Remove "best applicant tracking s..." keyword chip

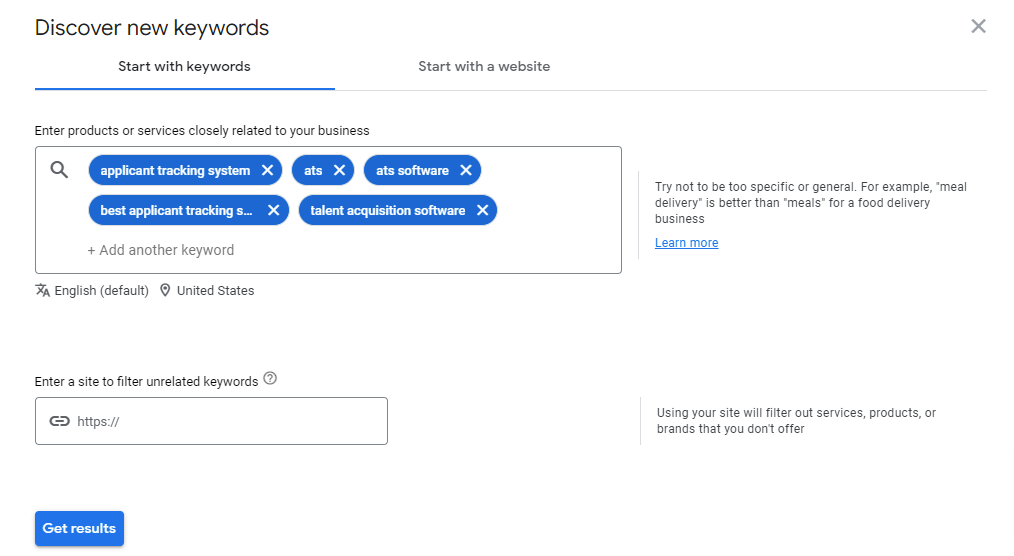tap(273, 211)
